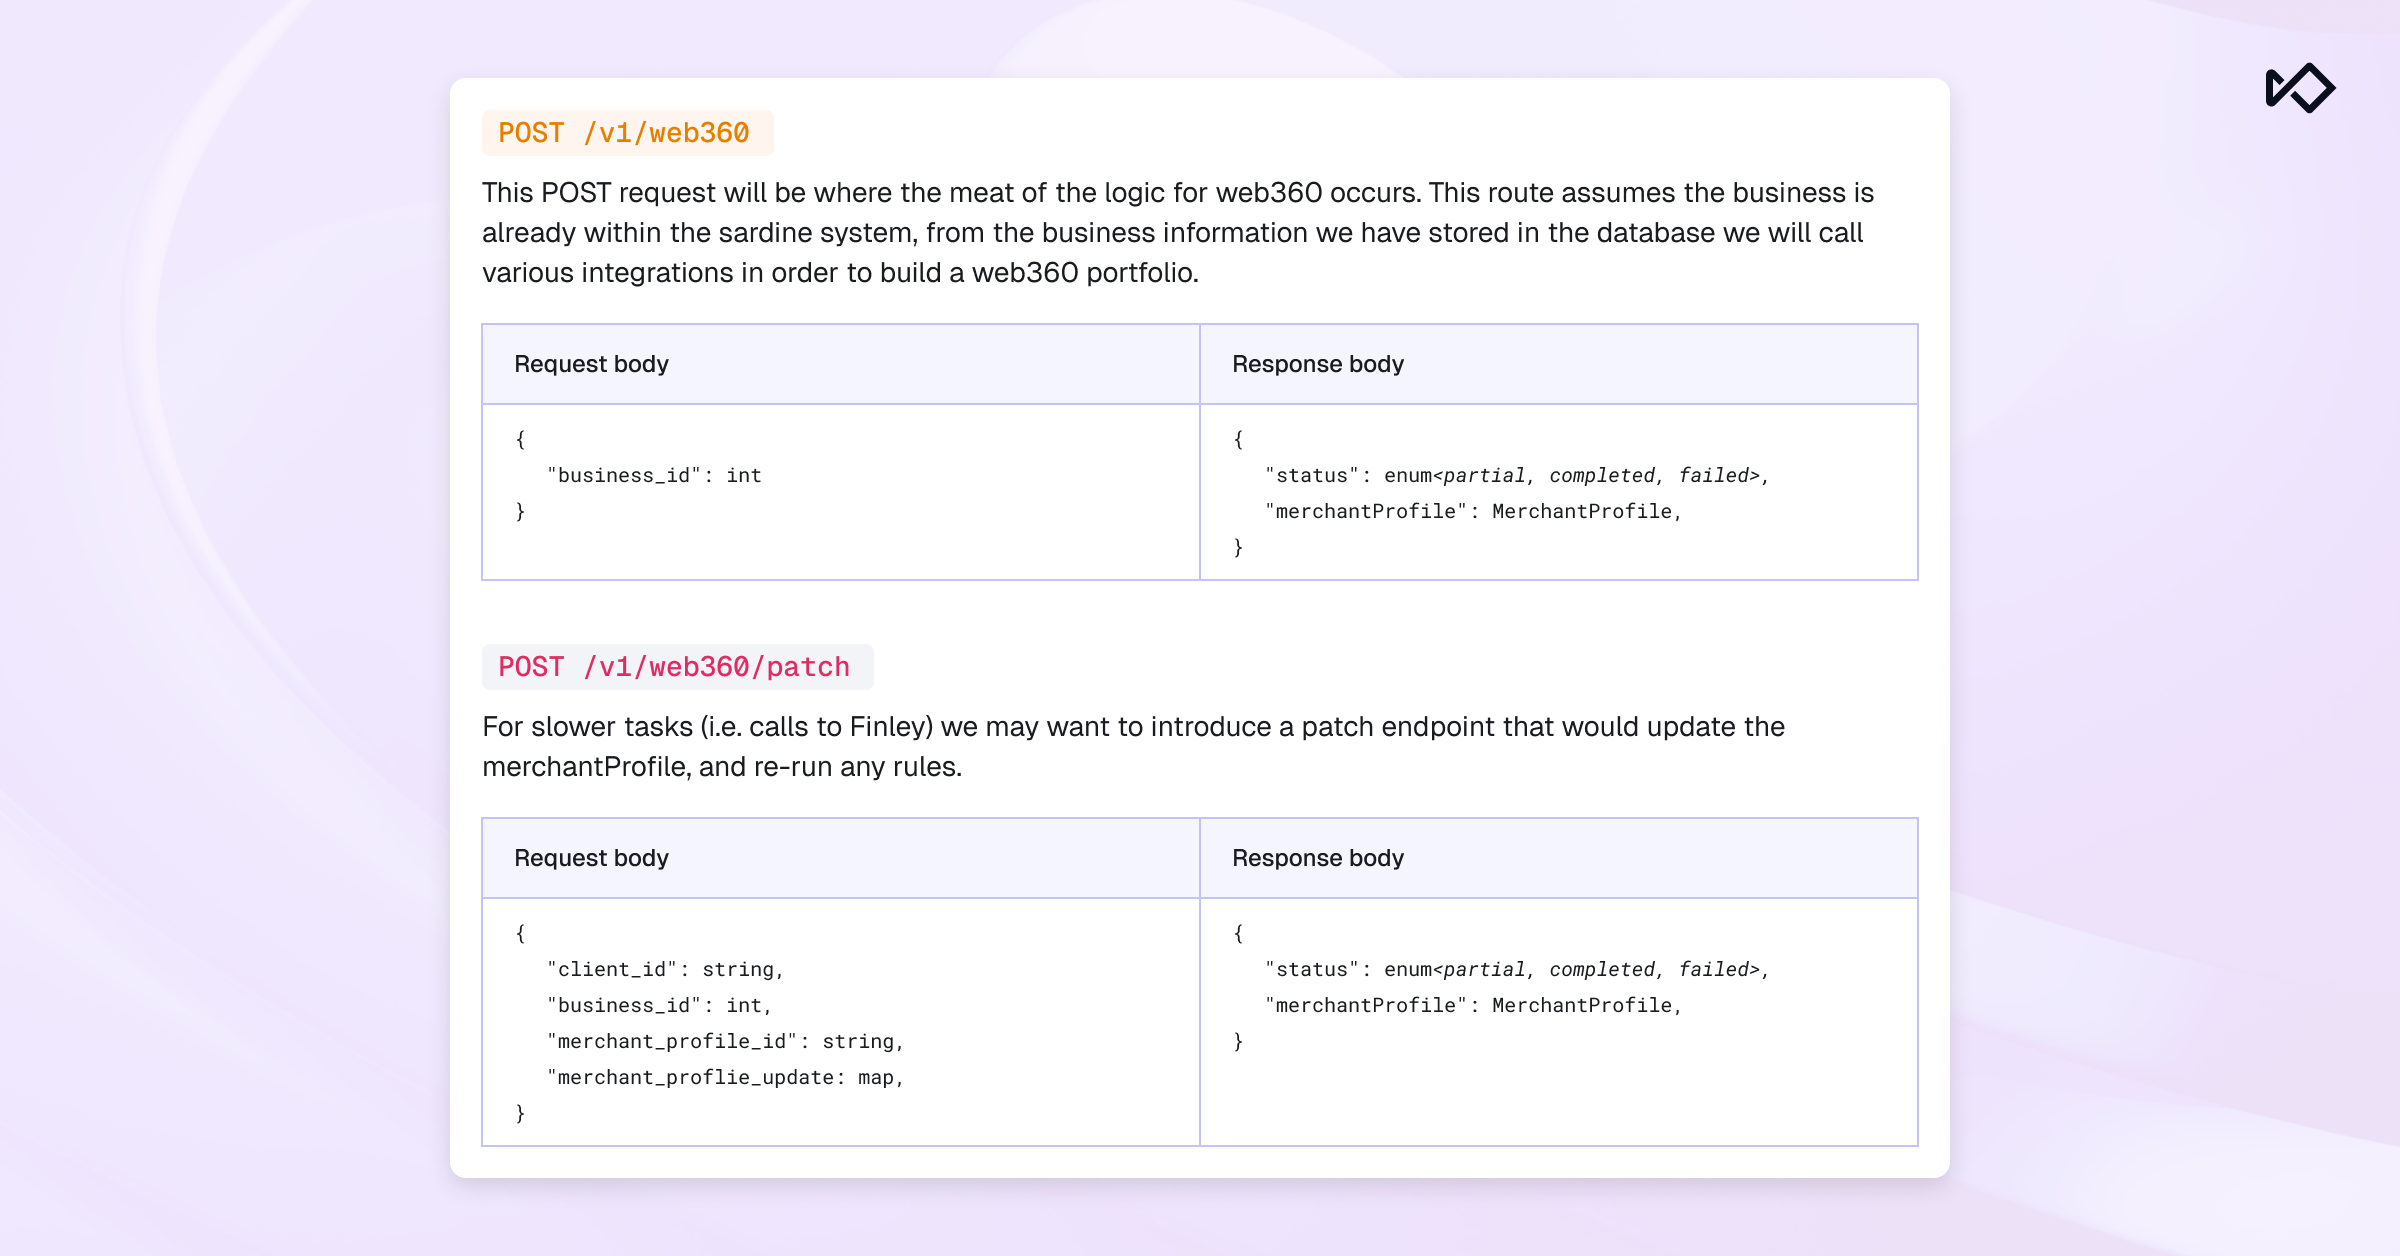Click the closing brace of patch request body
This screenshot has height=1256, width=2400.
(520, 1113)
